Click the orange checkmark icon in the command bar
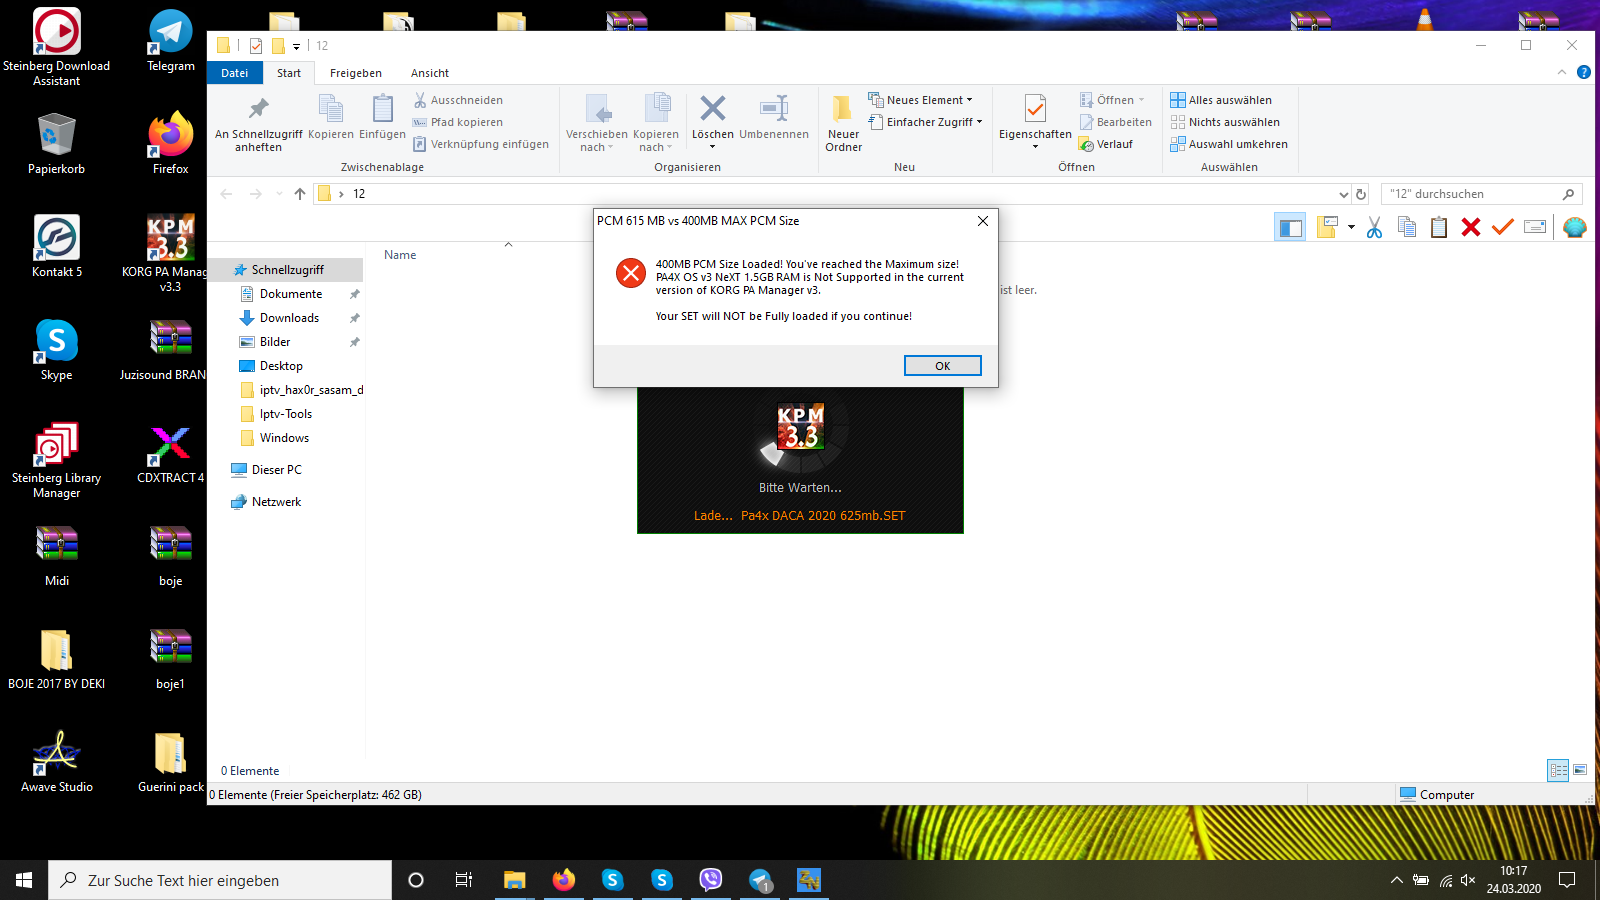Screen dimensions: 1600x900 click(1502, 227)
